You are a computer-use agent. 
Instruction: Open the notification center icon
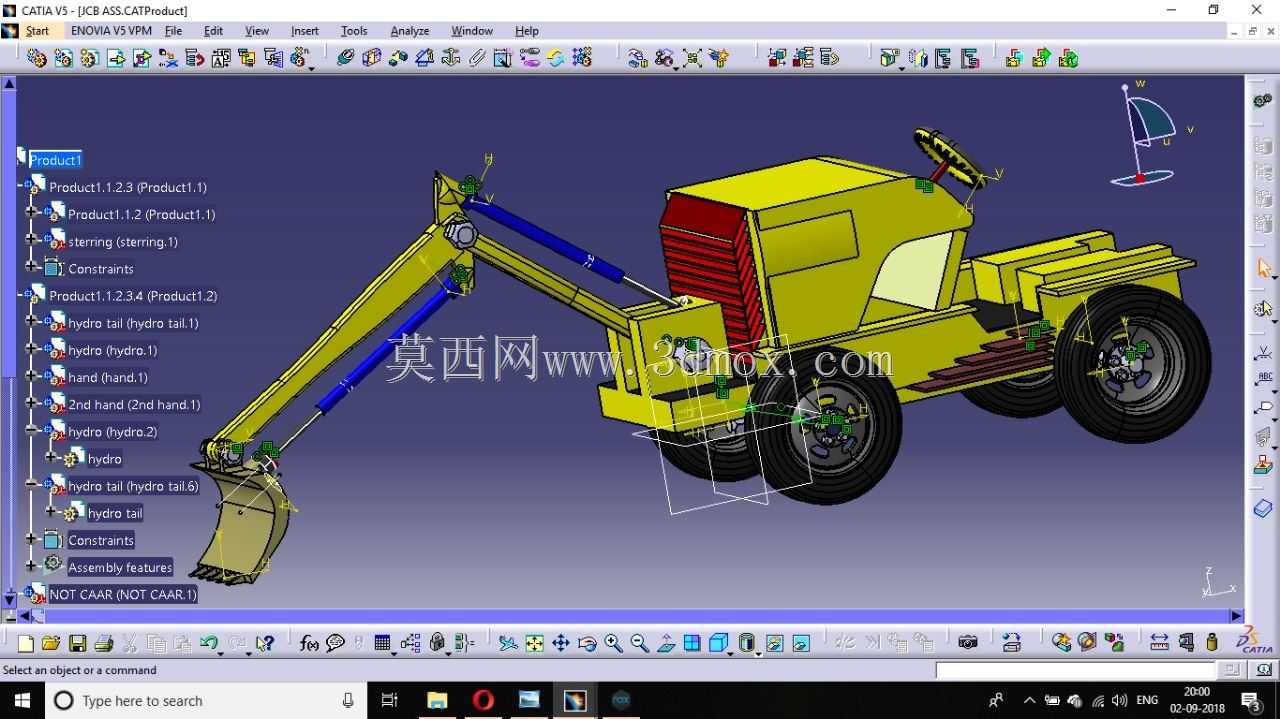[x=1251, y=701]
